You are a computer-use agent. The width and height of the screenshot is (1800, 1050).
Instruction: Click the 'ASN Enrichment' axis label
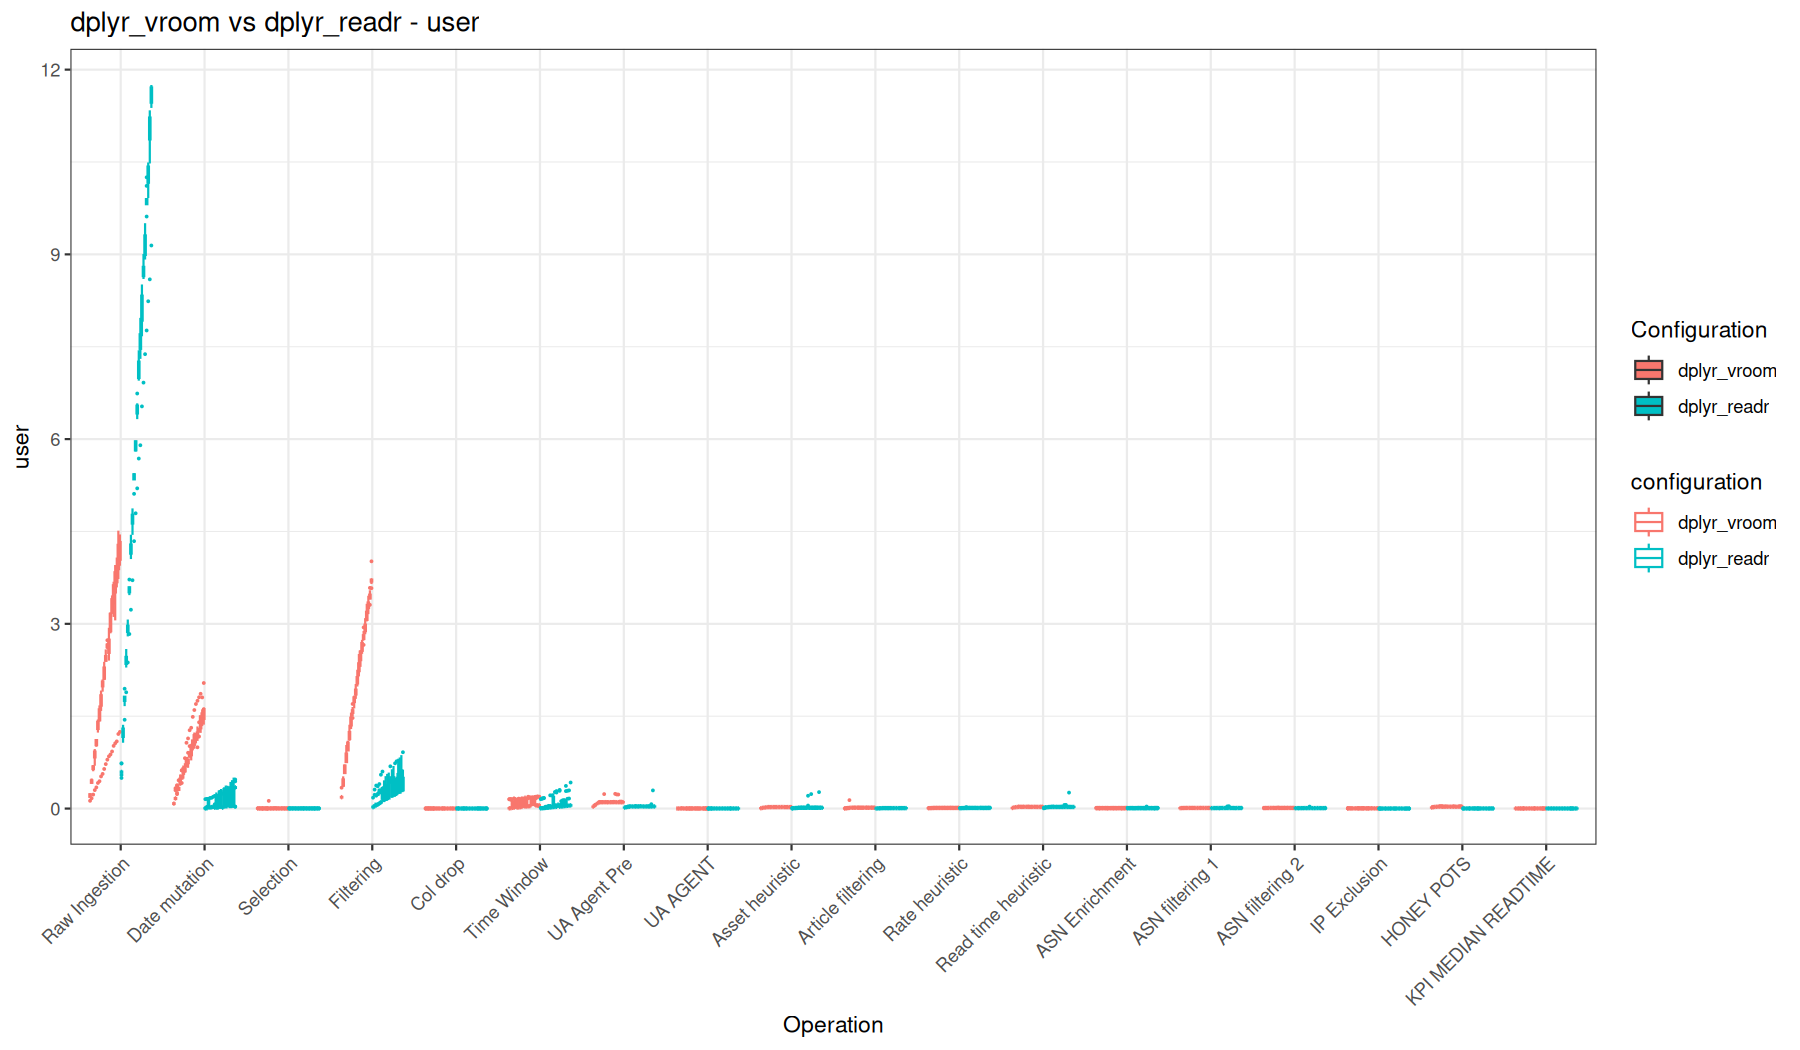pos(1086,908)
